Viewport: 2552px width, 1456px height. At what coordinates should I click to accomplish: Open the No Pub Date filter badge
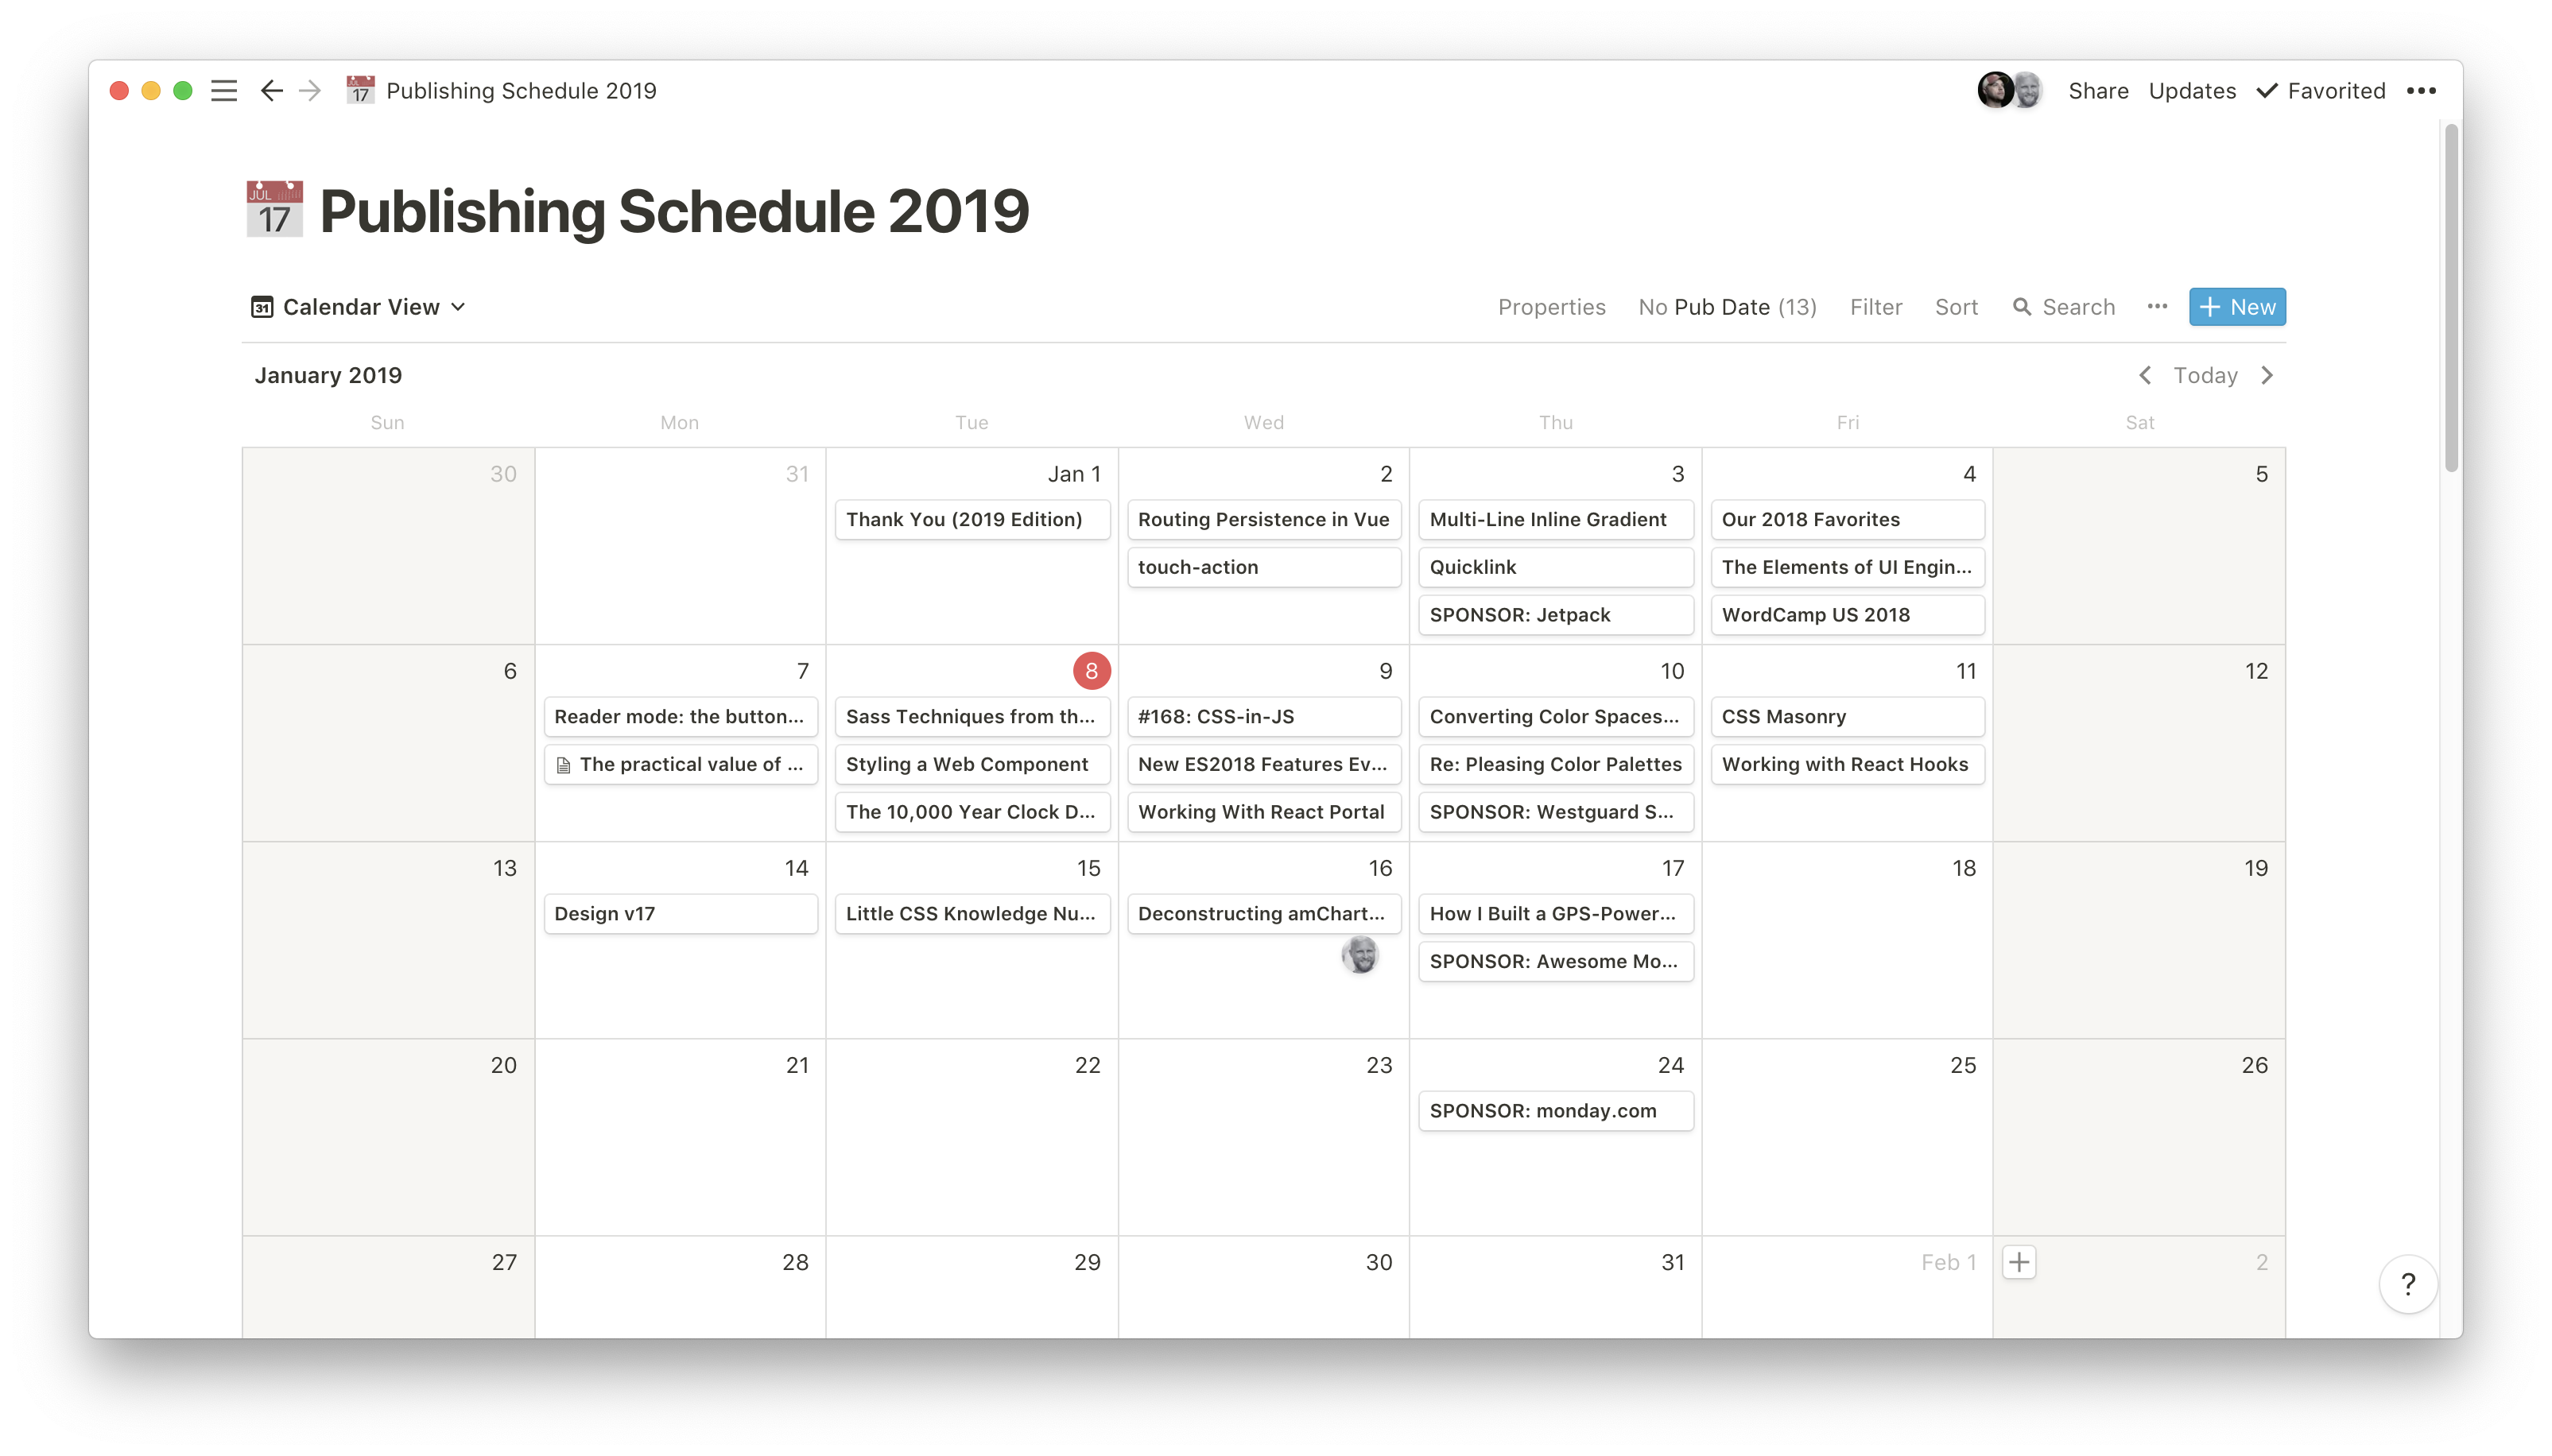(1727, 307)
